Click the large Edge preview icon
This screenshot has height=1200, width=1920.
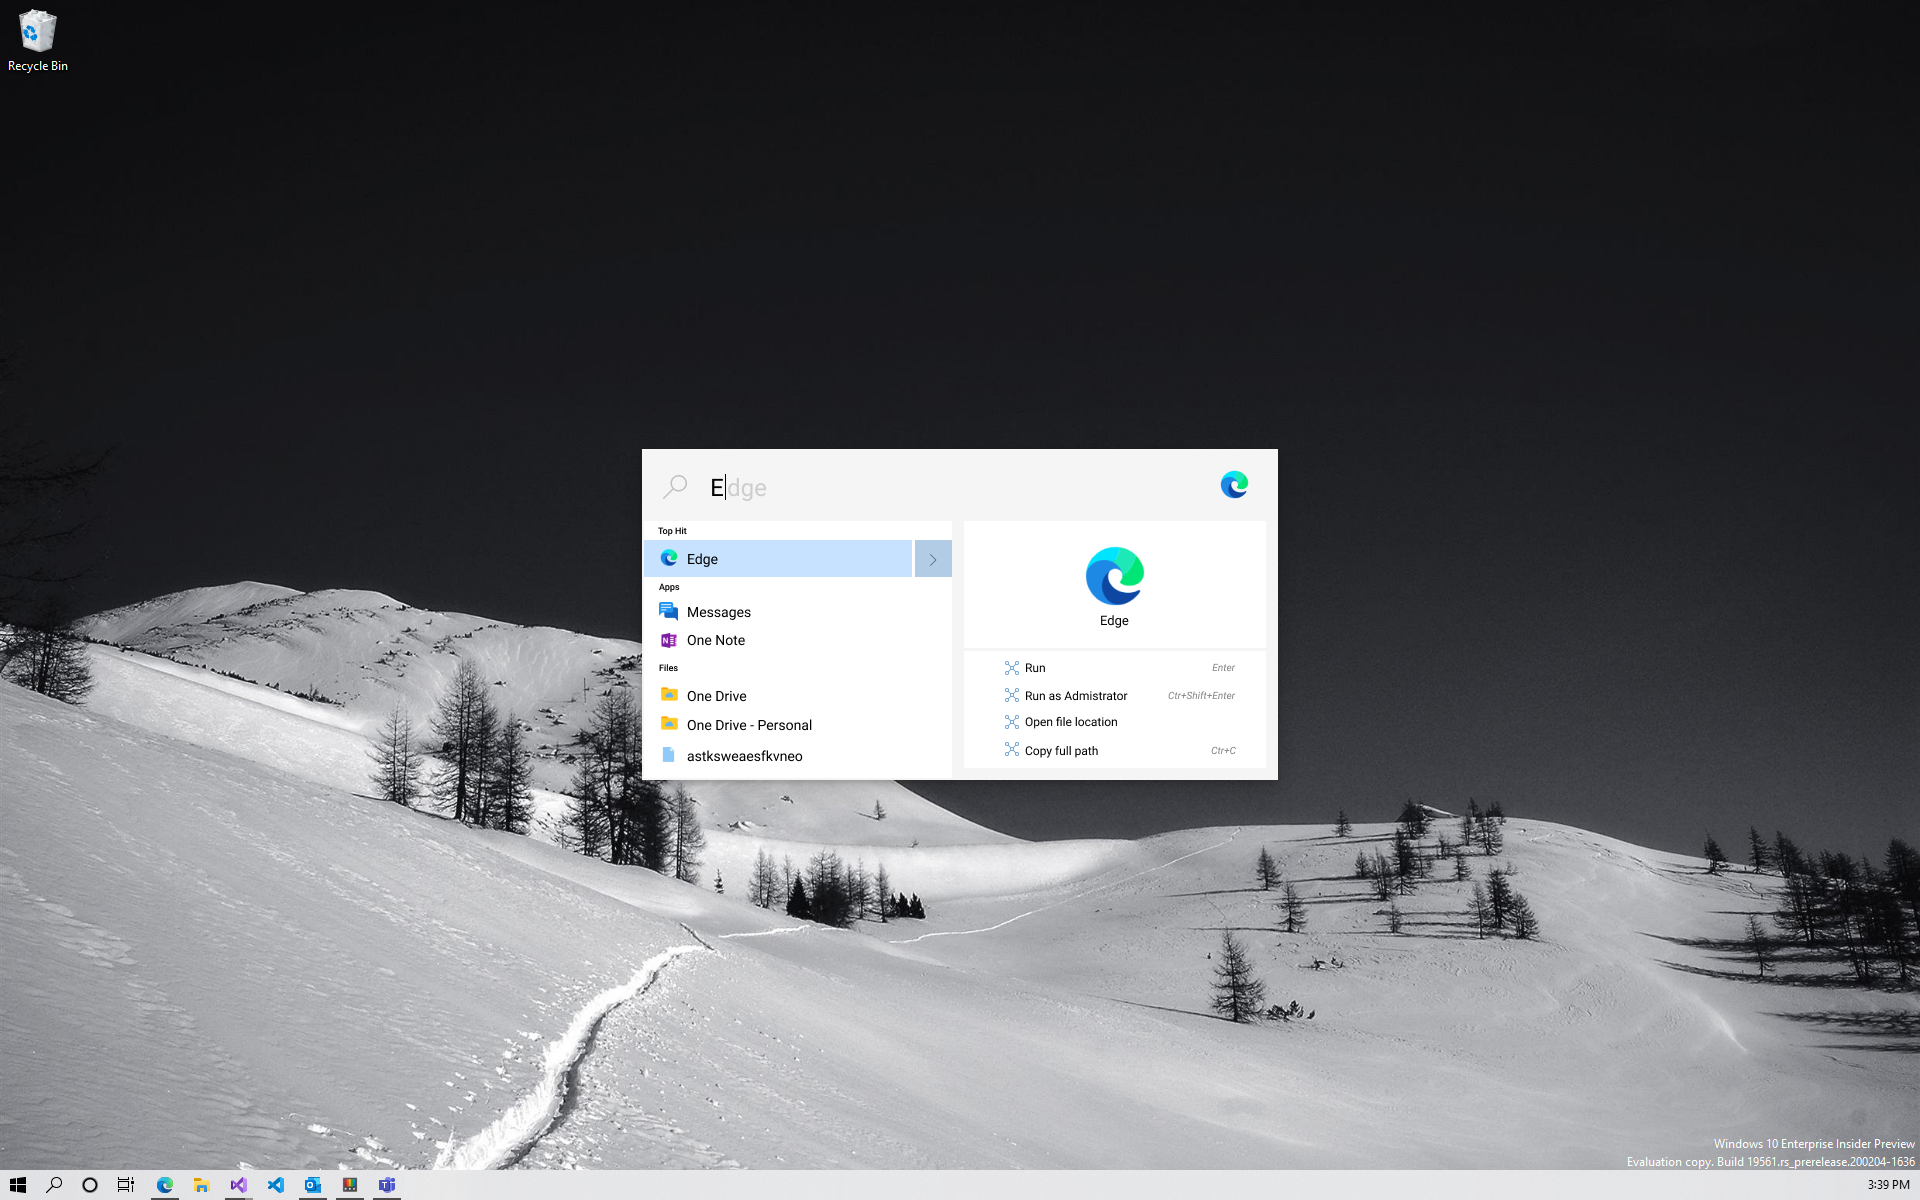tap(1114, 576)
